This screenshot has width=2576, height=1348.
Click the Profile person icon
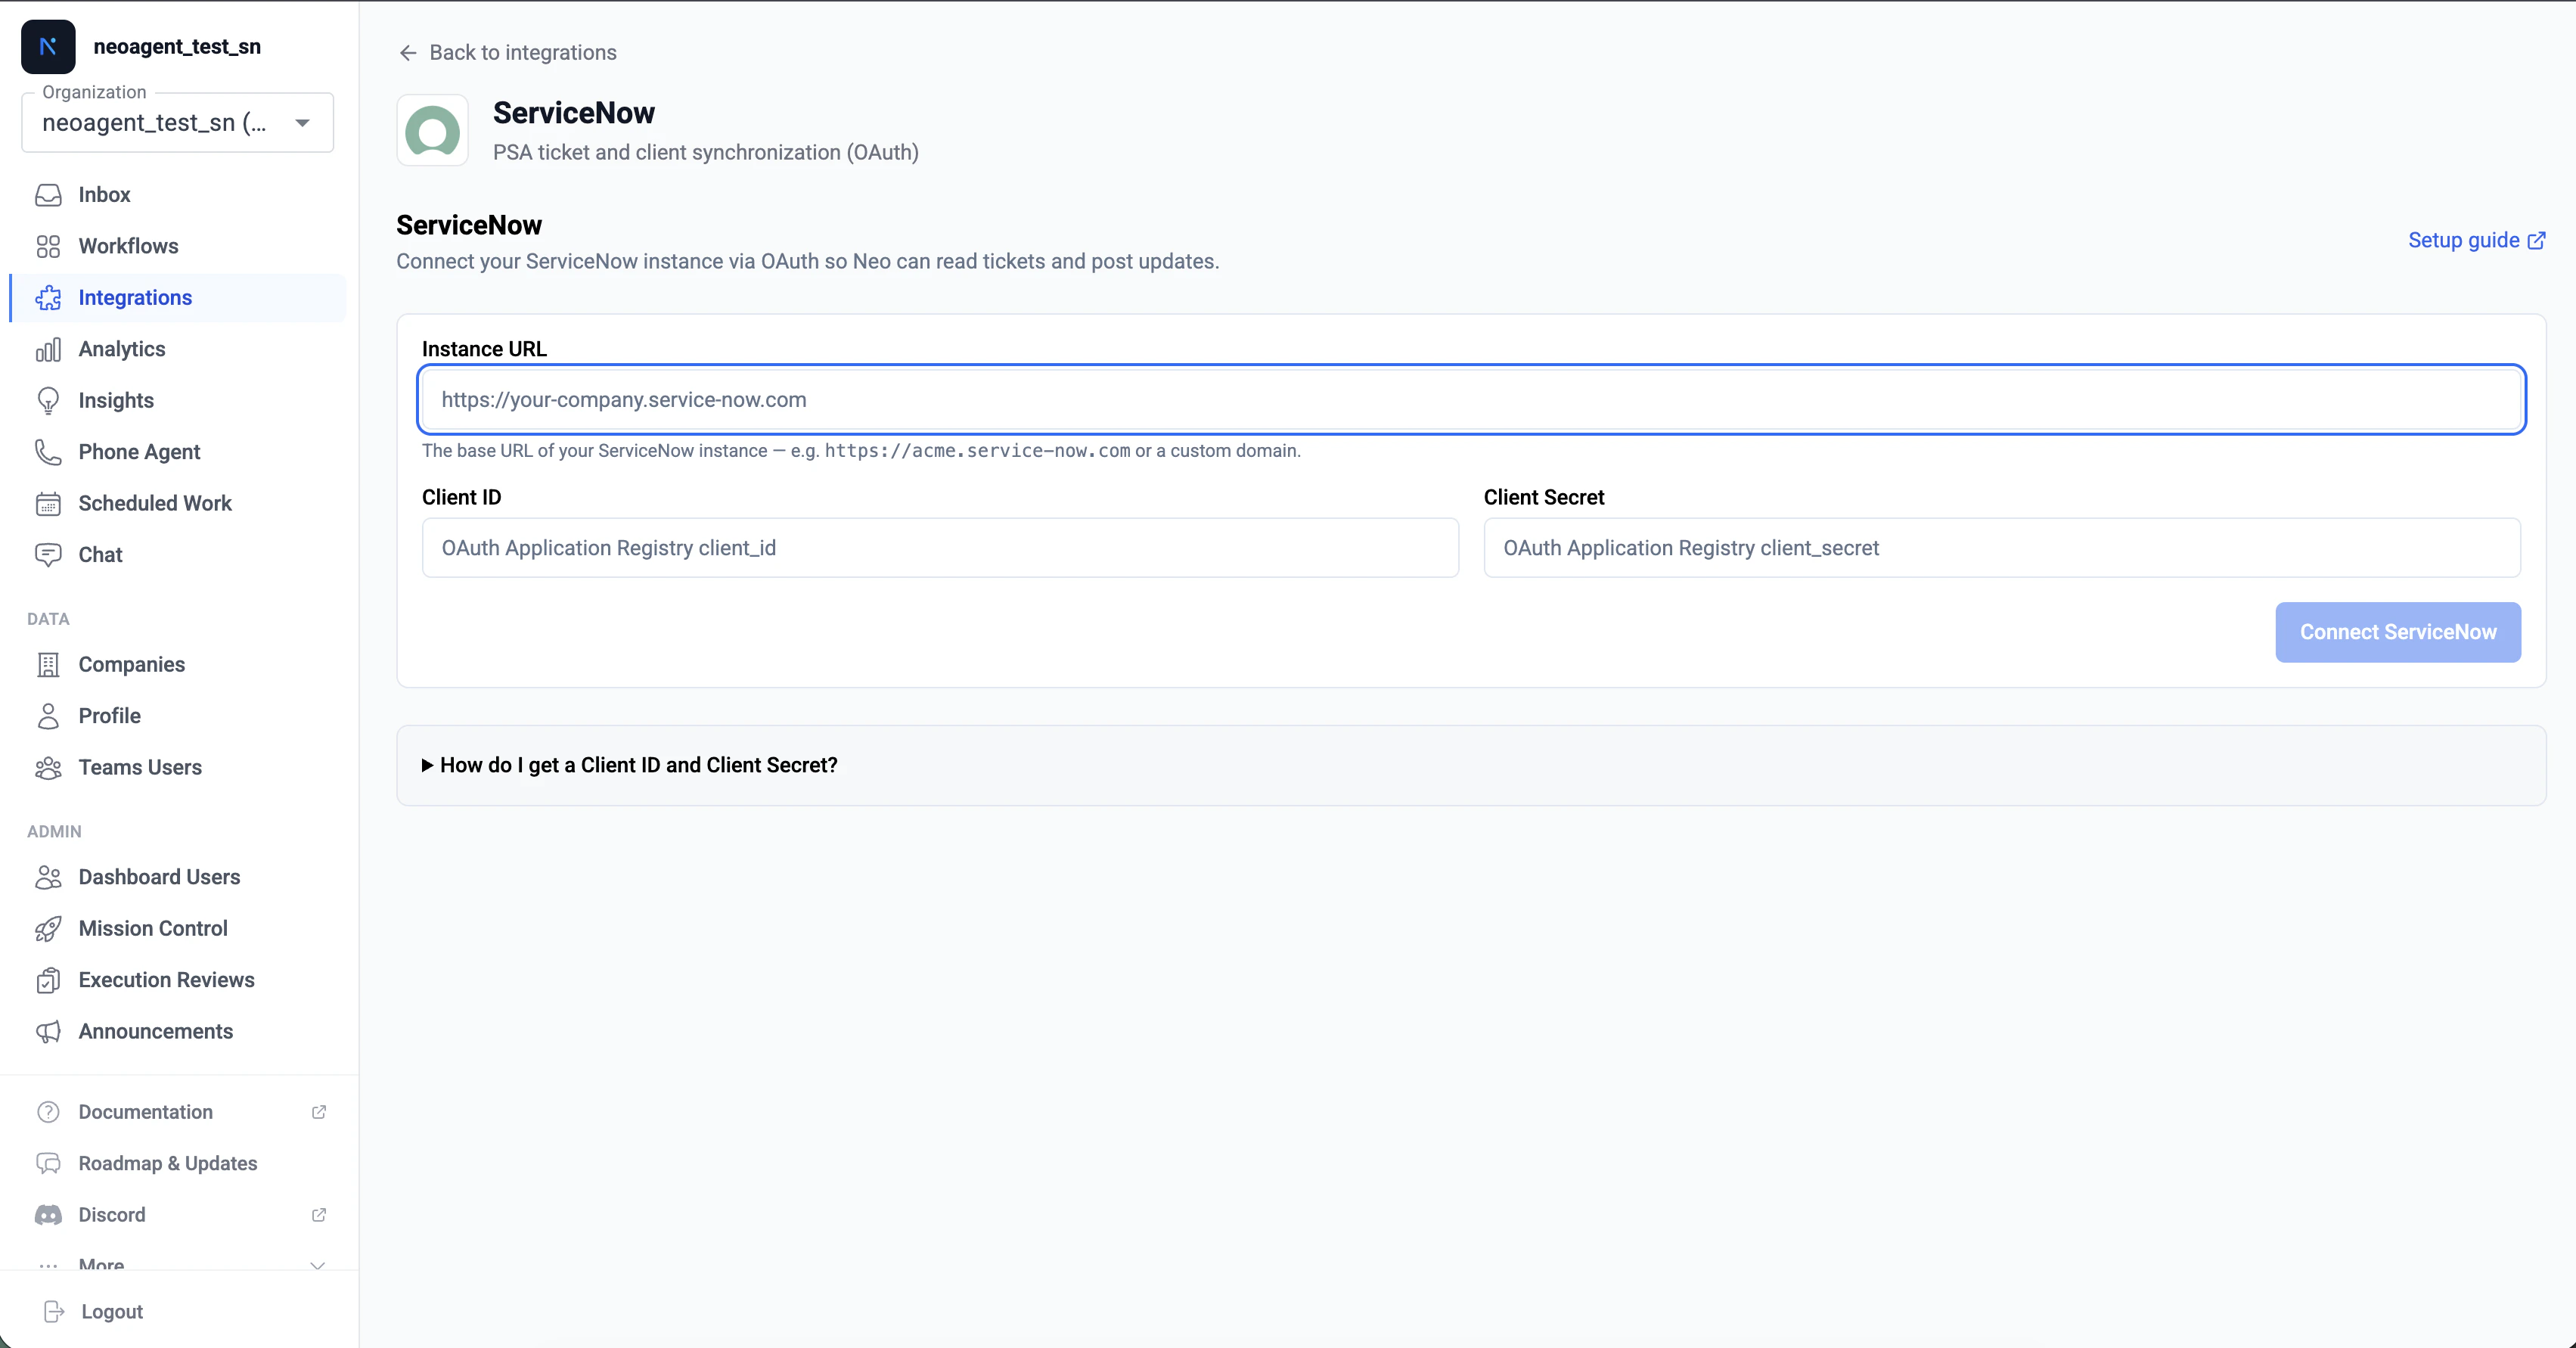tap(48, 716)
